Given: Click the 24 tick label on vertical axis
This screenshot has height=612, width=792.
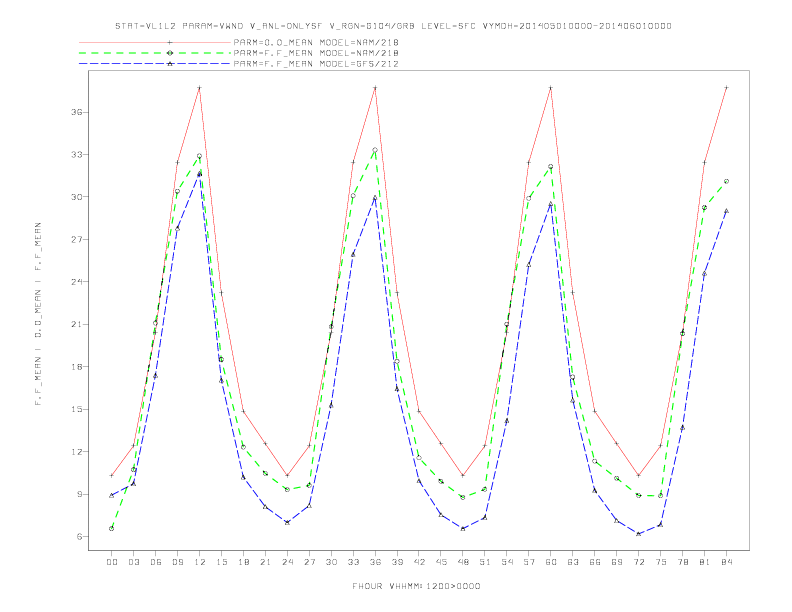Looking at the screenshot, I should 76,282.
